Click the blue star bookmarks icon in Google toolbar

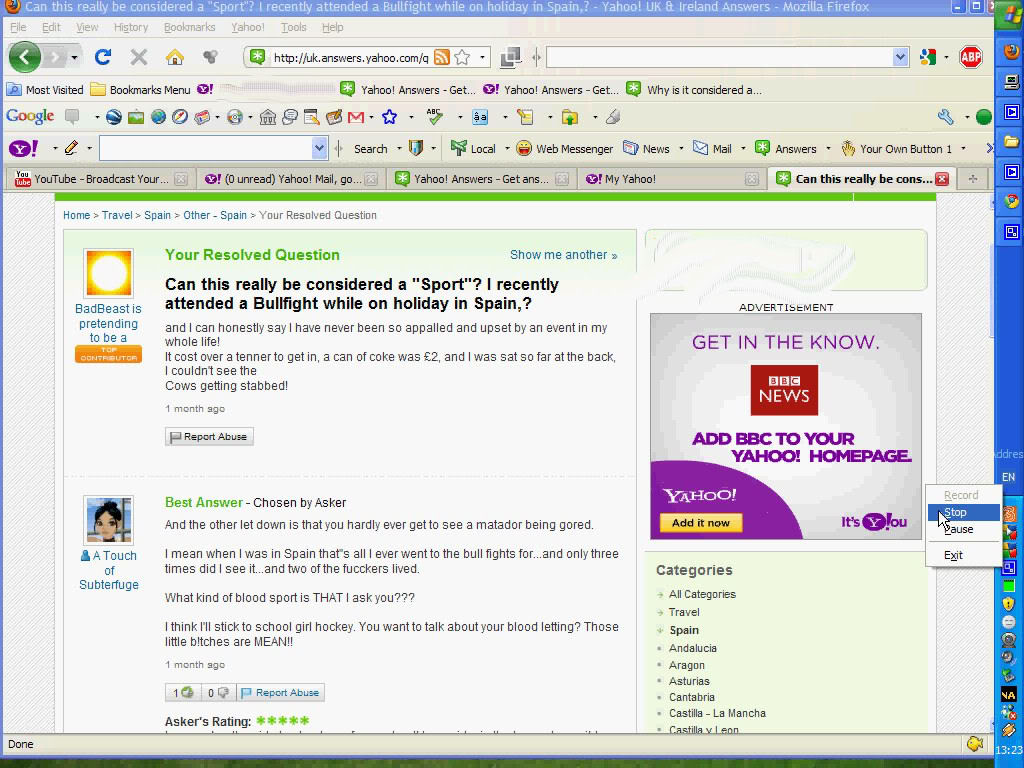pyautogui.click(x=390, y=118)
